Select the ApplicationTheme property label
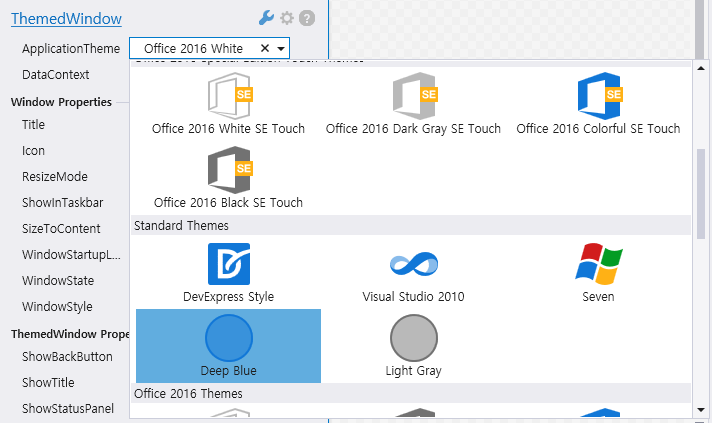 point(71,49)
